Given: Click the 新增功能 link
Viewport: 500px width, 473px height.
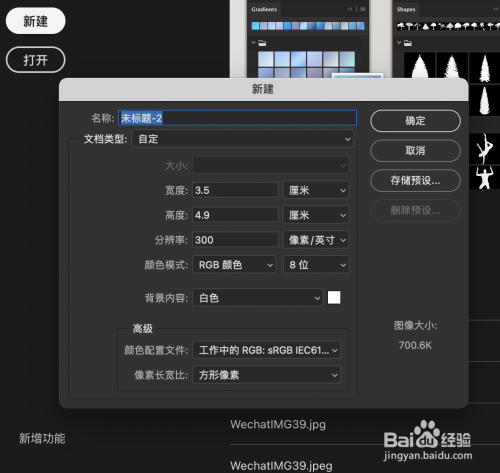Looking at the screenshot, I should click(x=42, y=438).
